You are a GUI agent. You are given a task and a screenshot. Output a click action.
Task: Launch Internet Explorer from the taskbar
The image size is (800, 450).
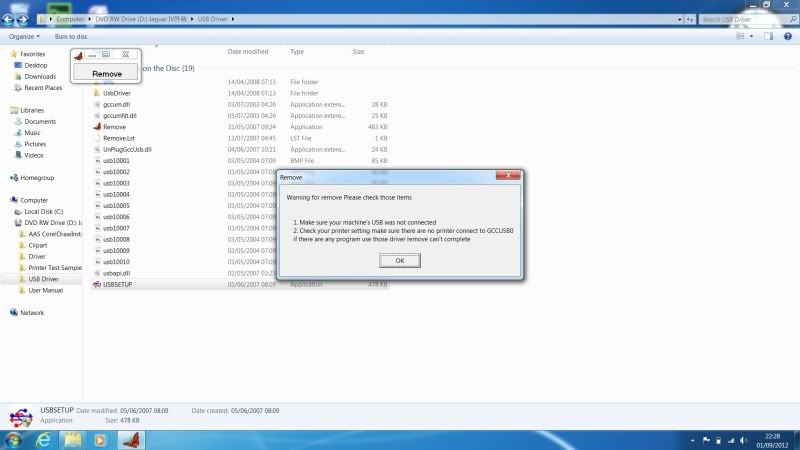coord(44,440)
